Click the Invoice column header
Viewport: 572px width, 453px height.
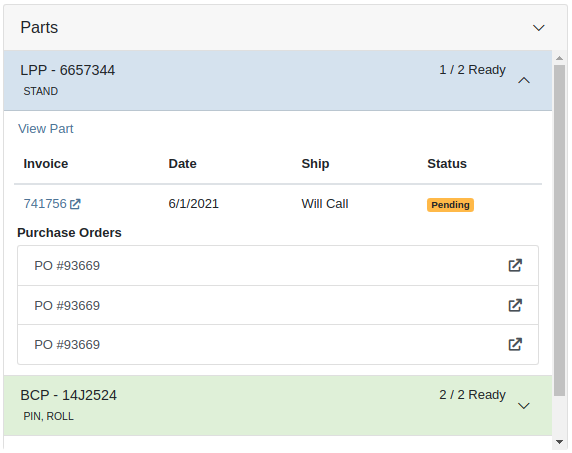tap(46, 164)
